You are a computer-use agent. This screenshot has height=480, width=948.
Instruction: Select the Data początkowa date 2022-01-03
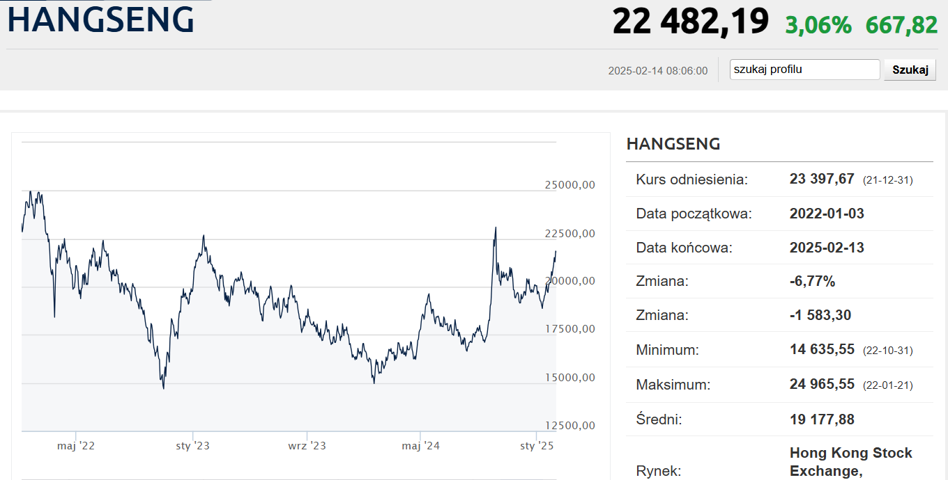(x=826, y=214)
